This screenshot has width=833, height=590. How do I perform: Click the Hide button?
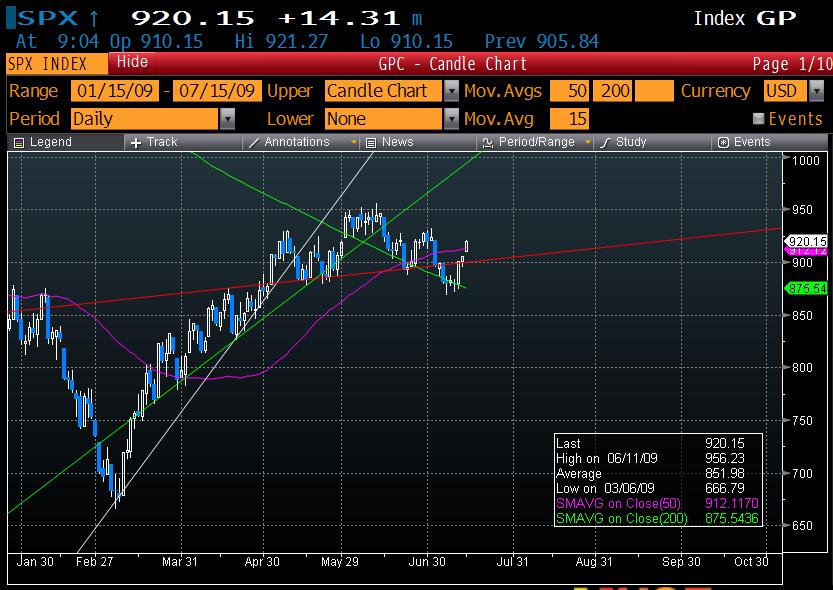click(x=132, y=62)
